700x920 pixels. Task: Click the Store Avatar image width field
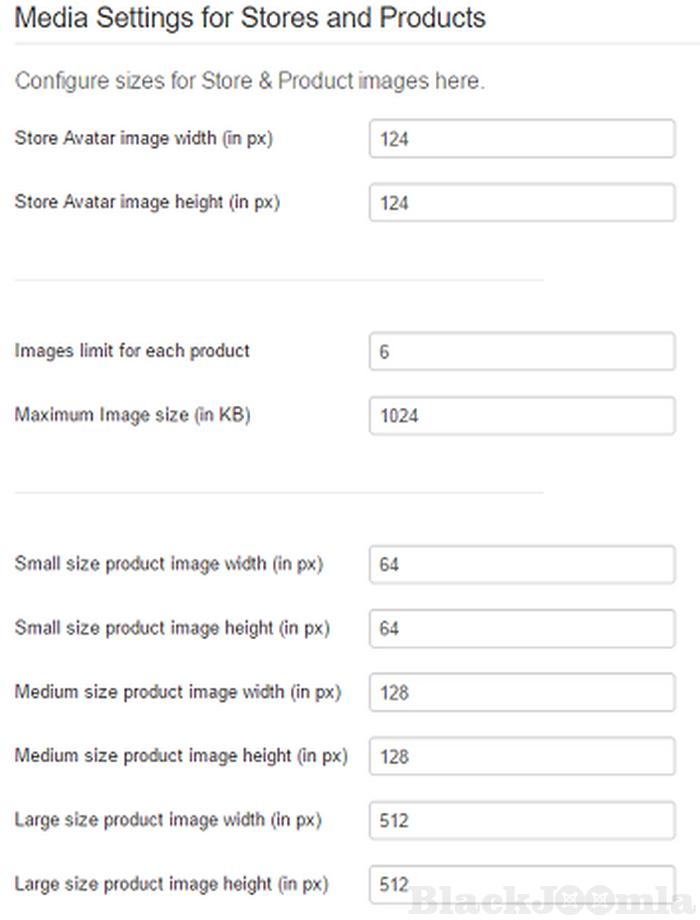pyautogui.click(x=522, y=140)
